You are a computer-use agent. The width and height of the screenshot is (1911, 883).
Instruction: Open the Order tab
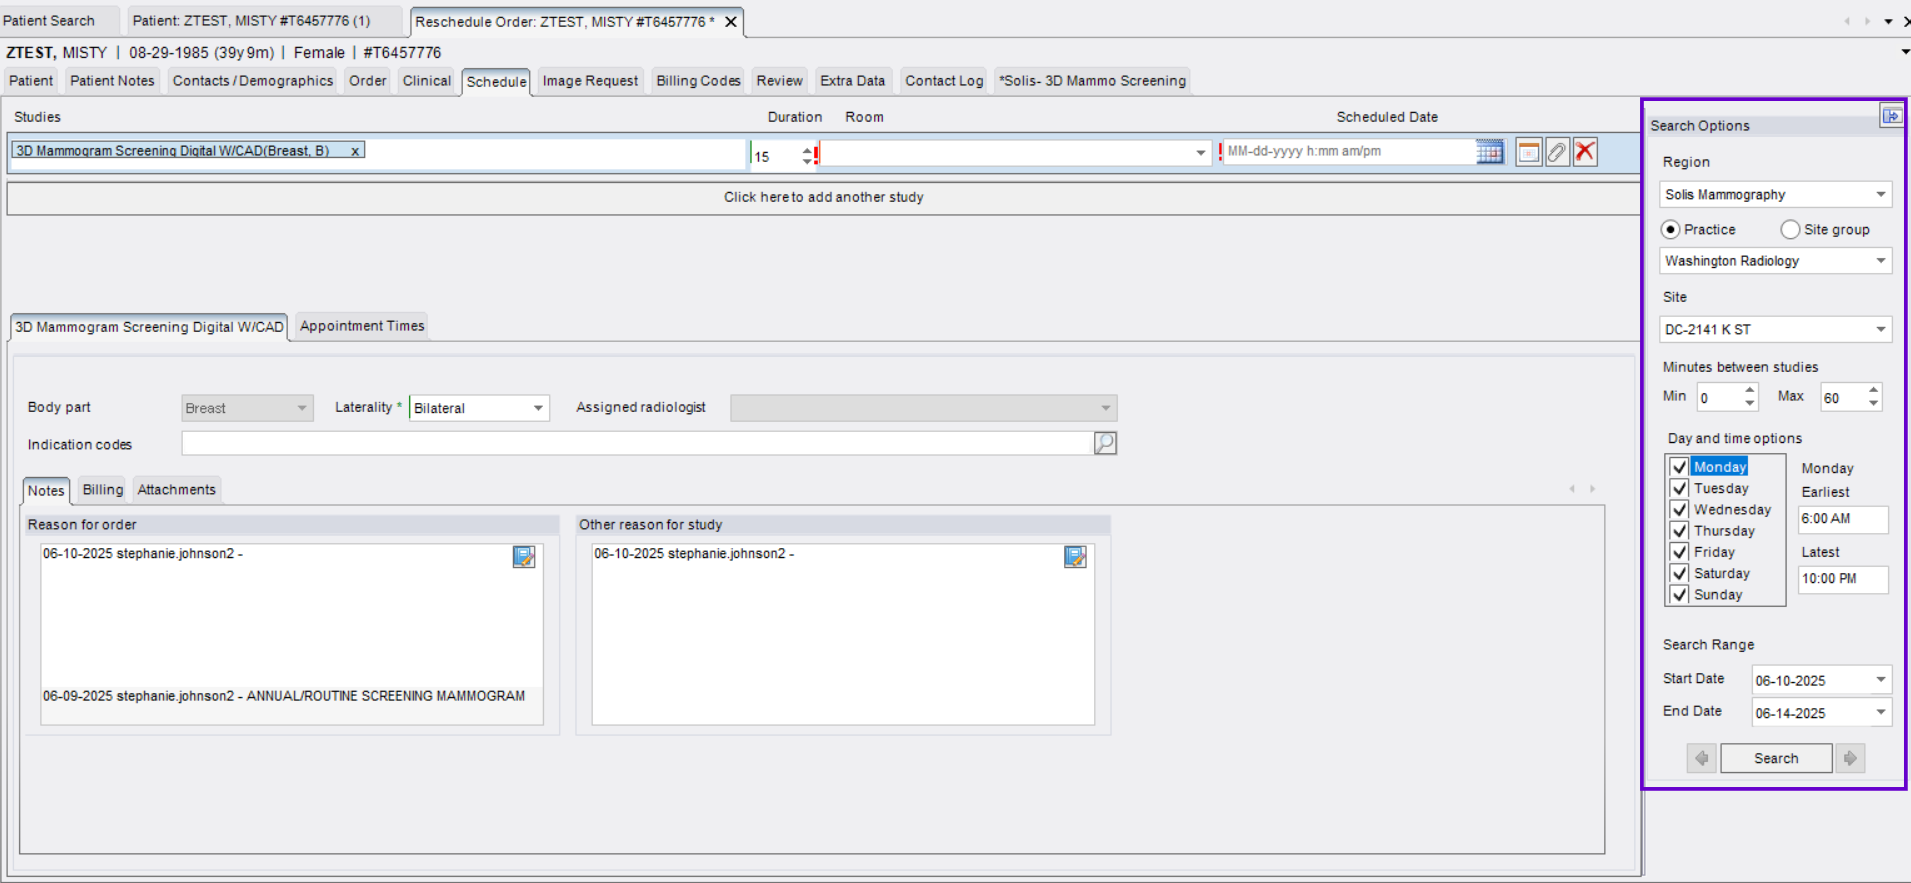click(x=368, y=81)
